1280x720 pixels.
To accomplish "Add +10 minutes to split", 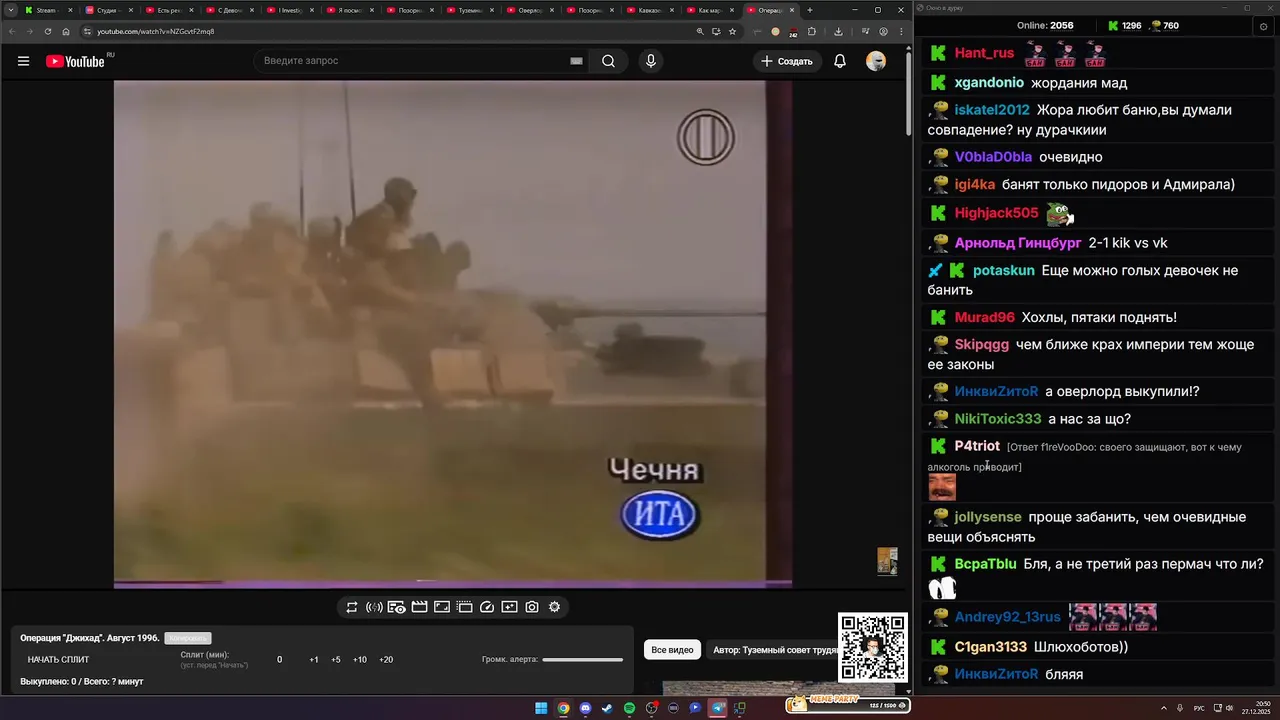I will 360,660.
